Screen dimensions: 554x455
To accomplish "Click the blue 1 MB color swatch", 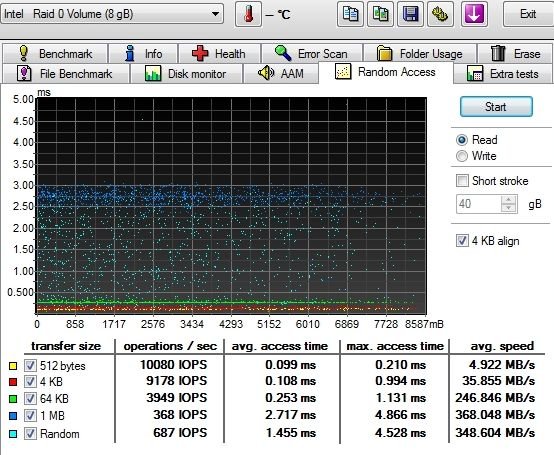I will [13, 416].
